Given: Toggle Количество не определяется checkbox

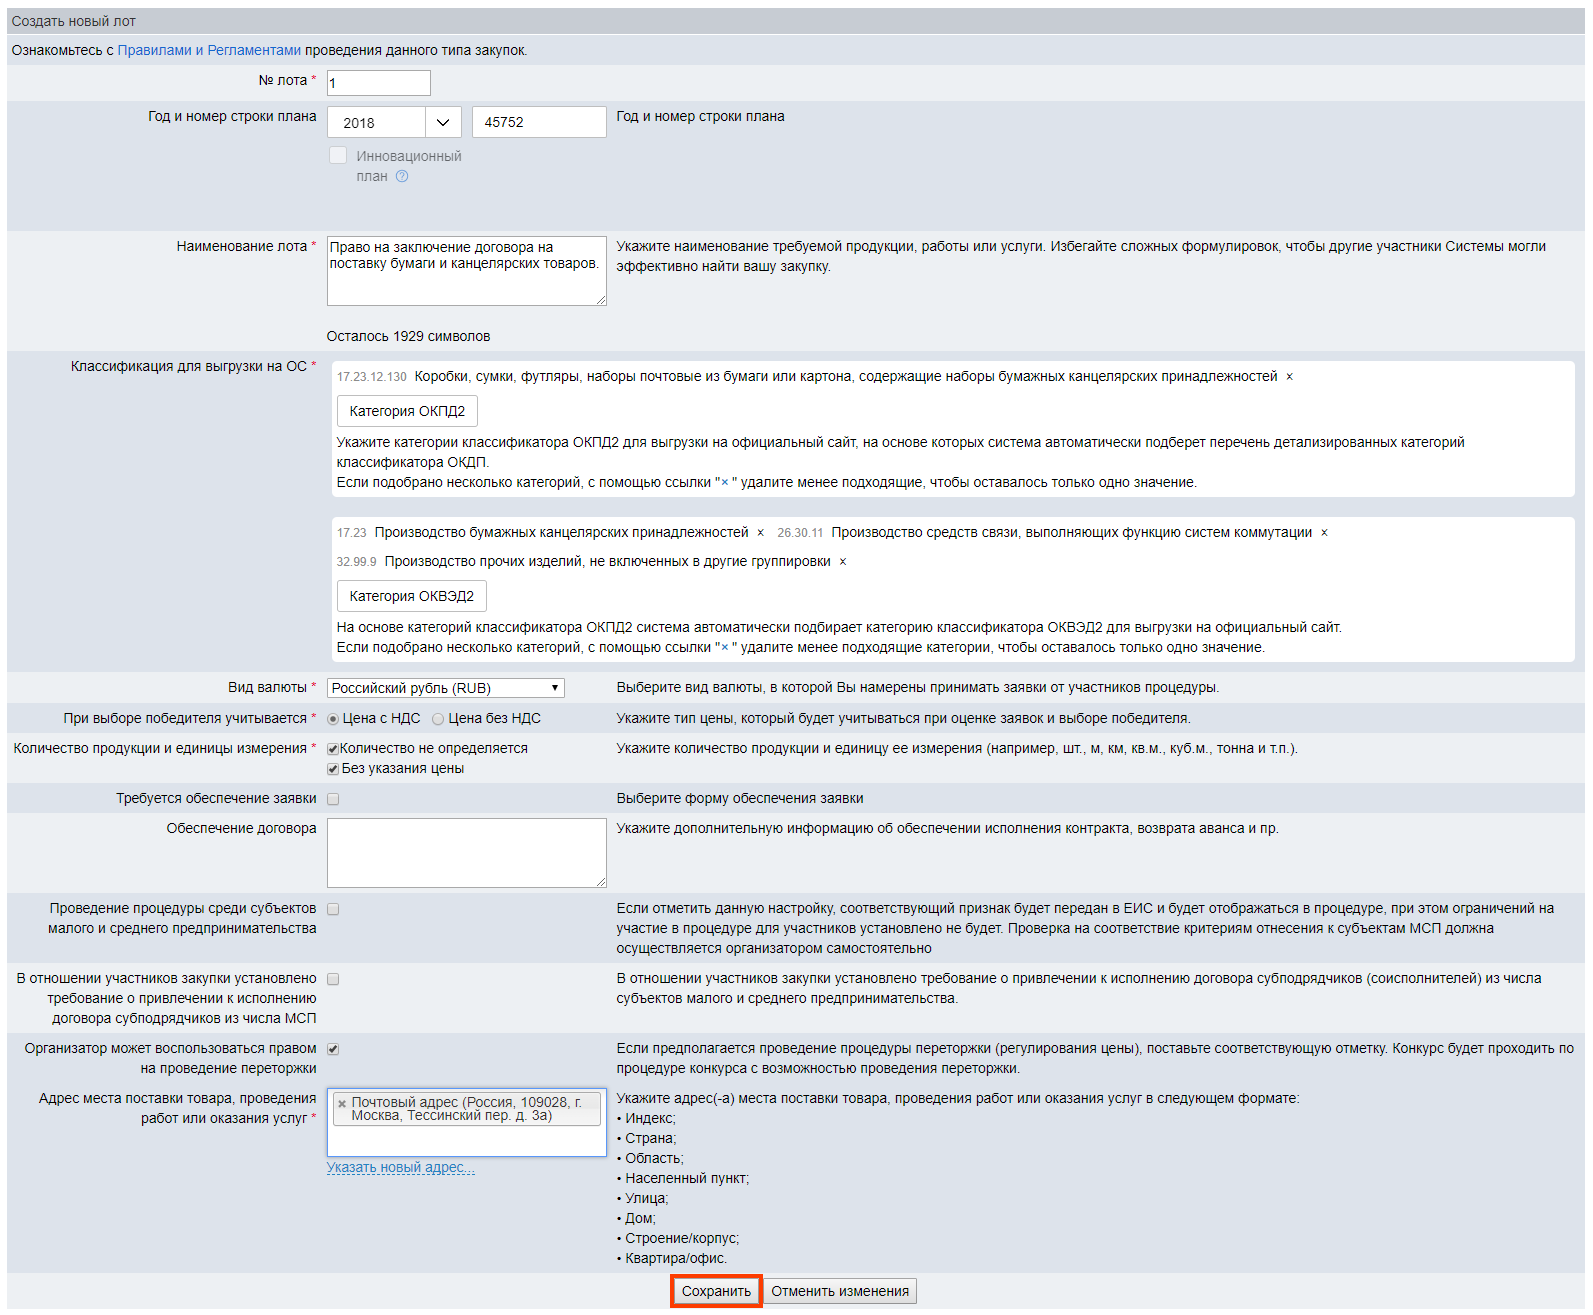Looking at the screenshot, I should pos(333,749).
